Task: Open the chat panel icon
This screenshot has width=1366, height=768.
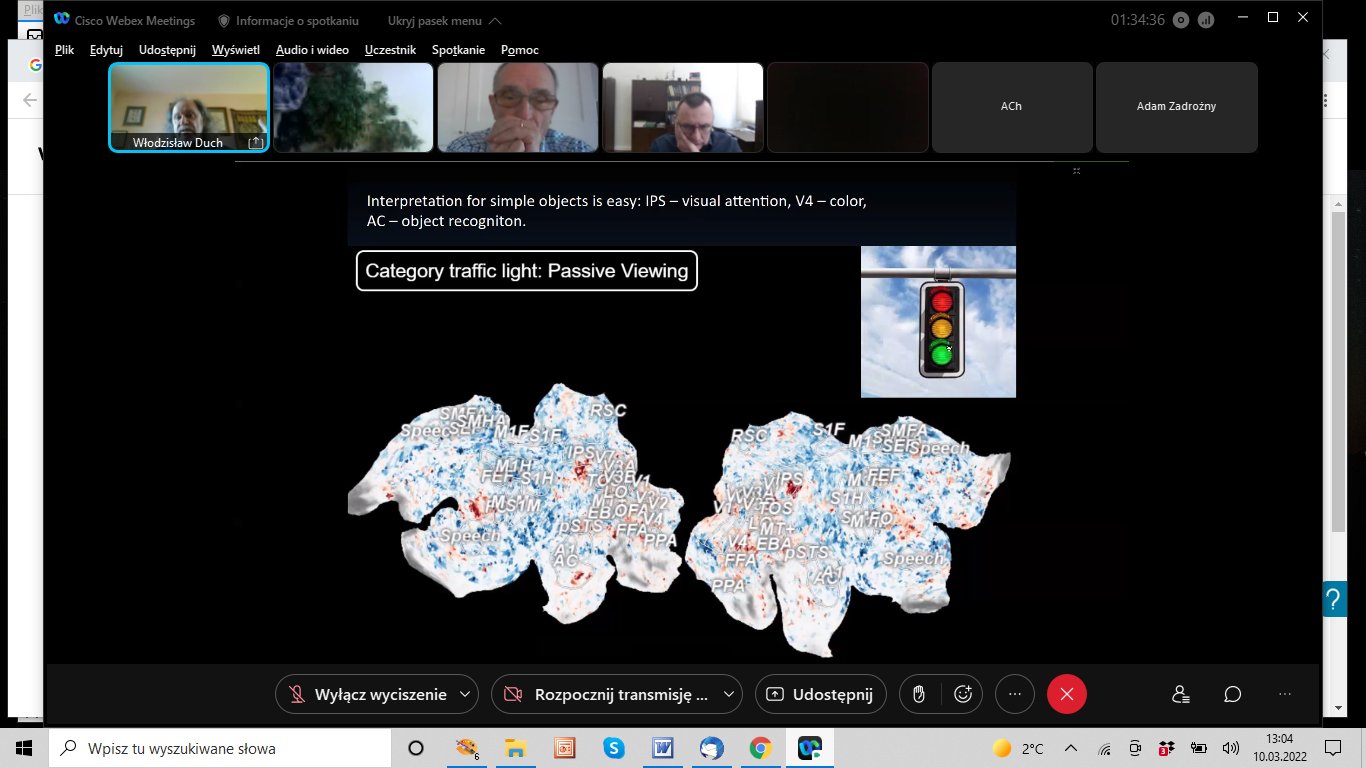Action: click(1233, 694)
